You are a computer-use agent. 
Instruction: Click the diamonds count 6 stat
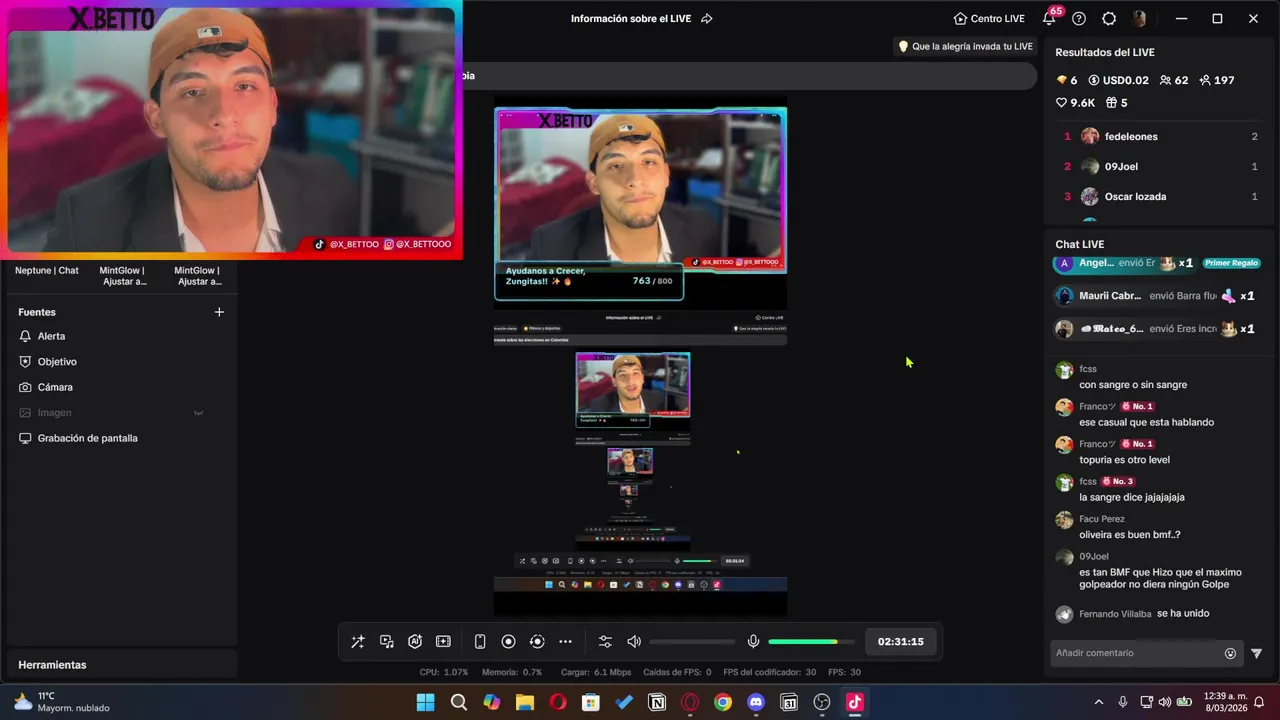[x=1067, y=80]
